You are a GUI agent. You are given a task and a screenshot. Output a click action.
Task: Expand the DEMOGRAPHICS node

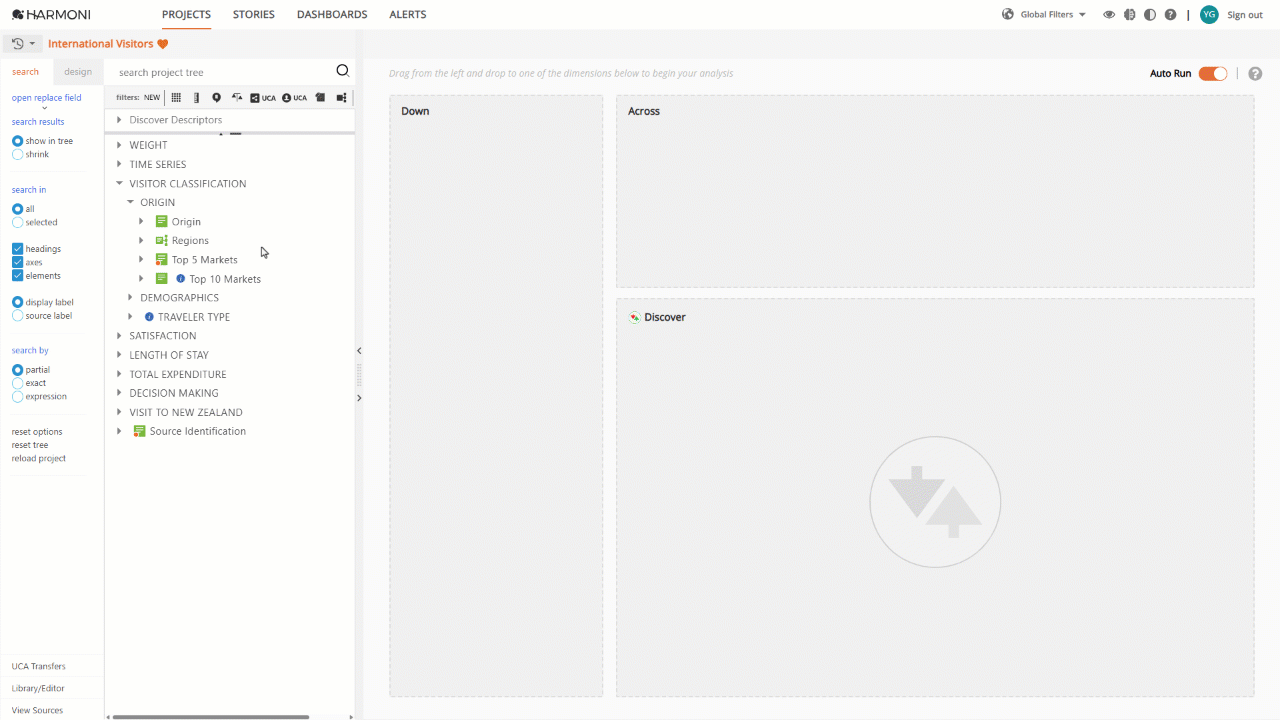coord(130,297)
